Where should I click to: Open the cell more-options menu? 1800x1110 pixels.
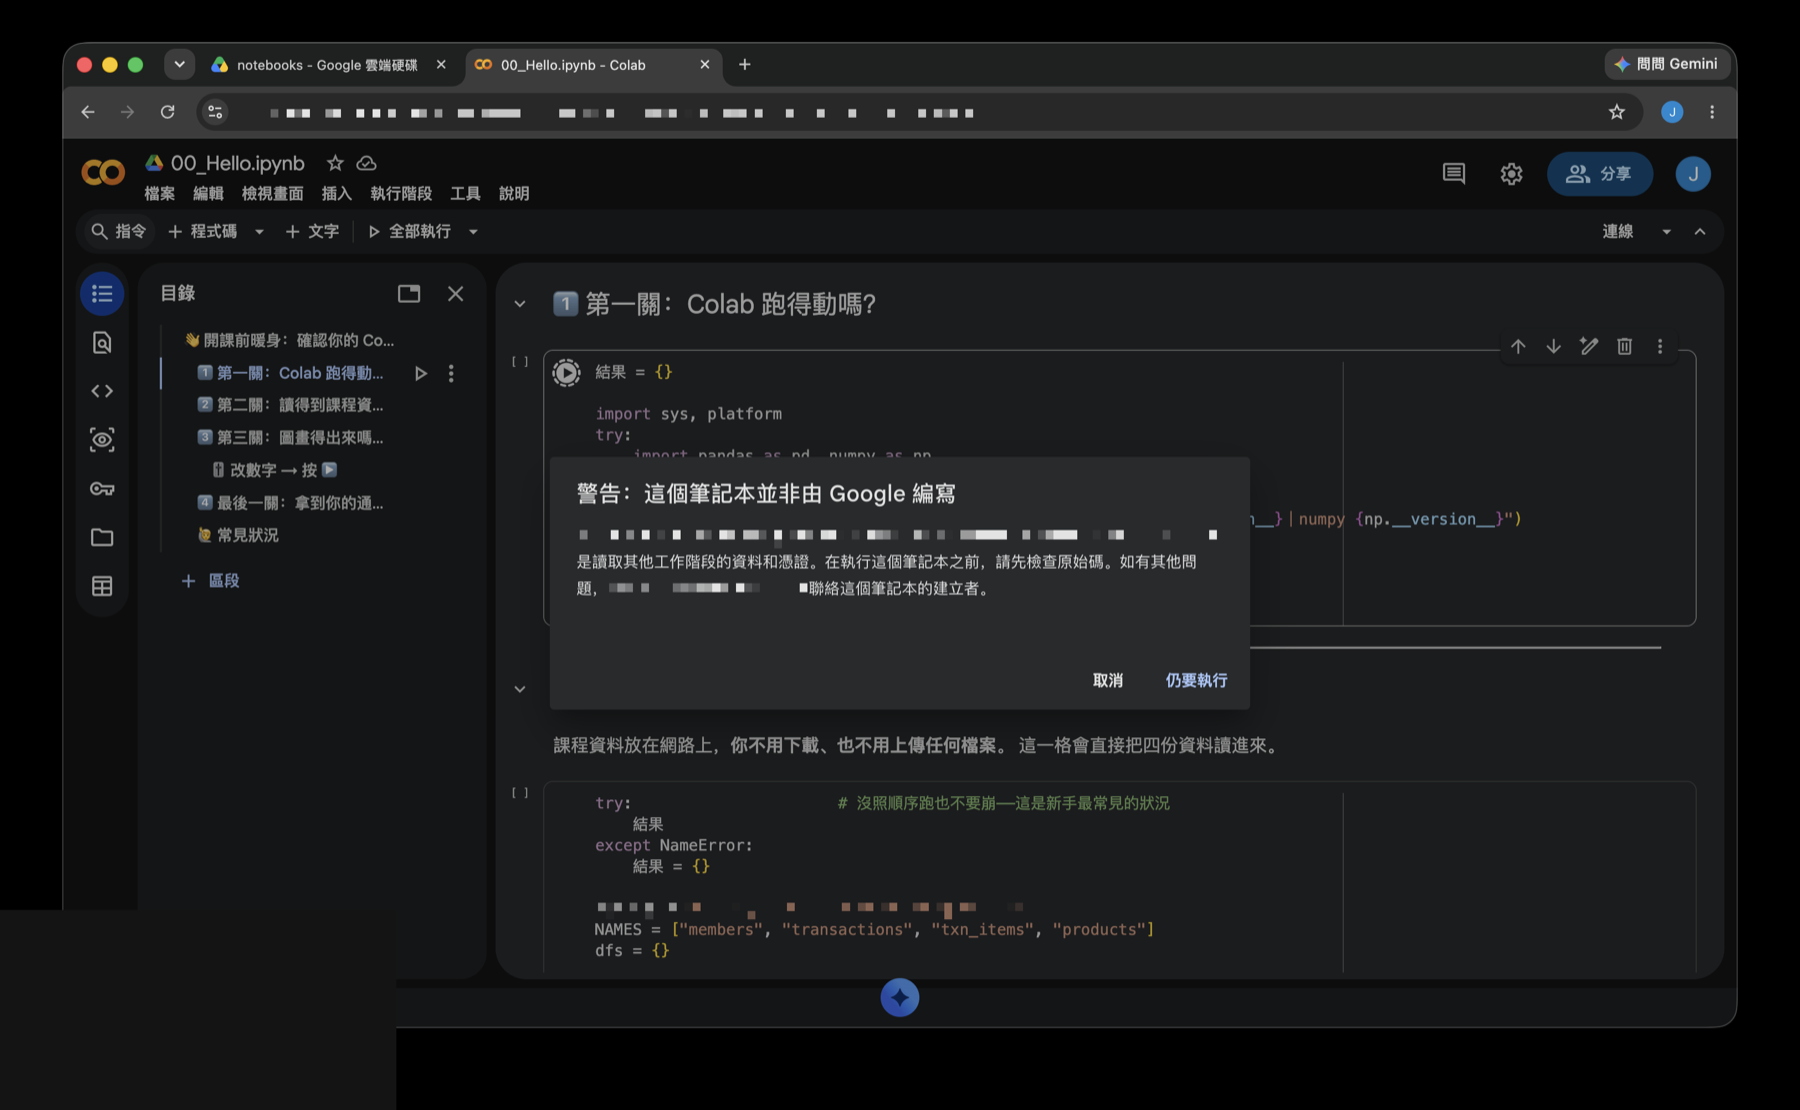coord(1660,346)
